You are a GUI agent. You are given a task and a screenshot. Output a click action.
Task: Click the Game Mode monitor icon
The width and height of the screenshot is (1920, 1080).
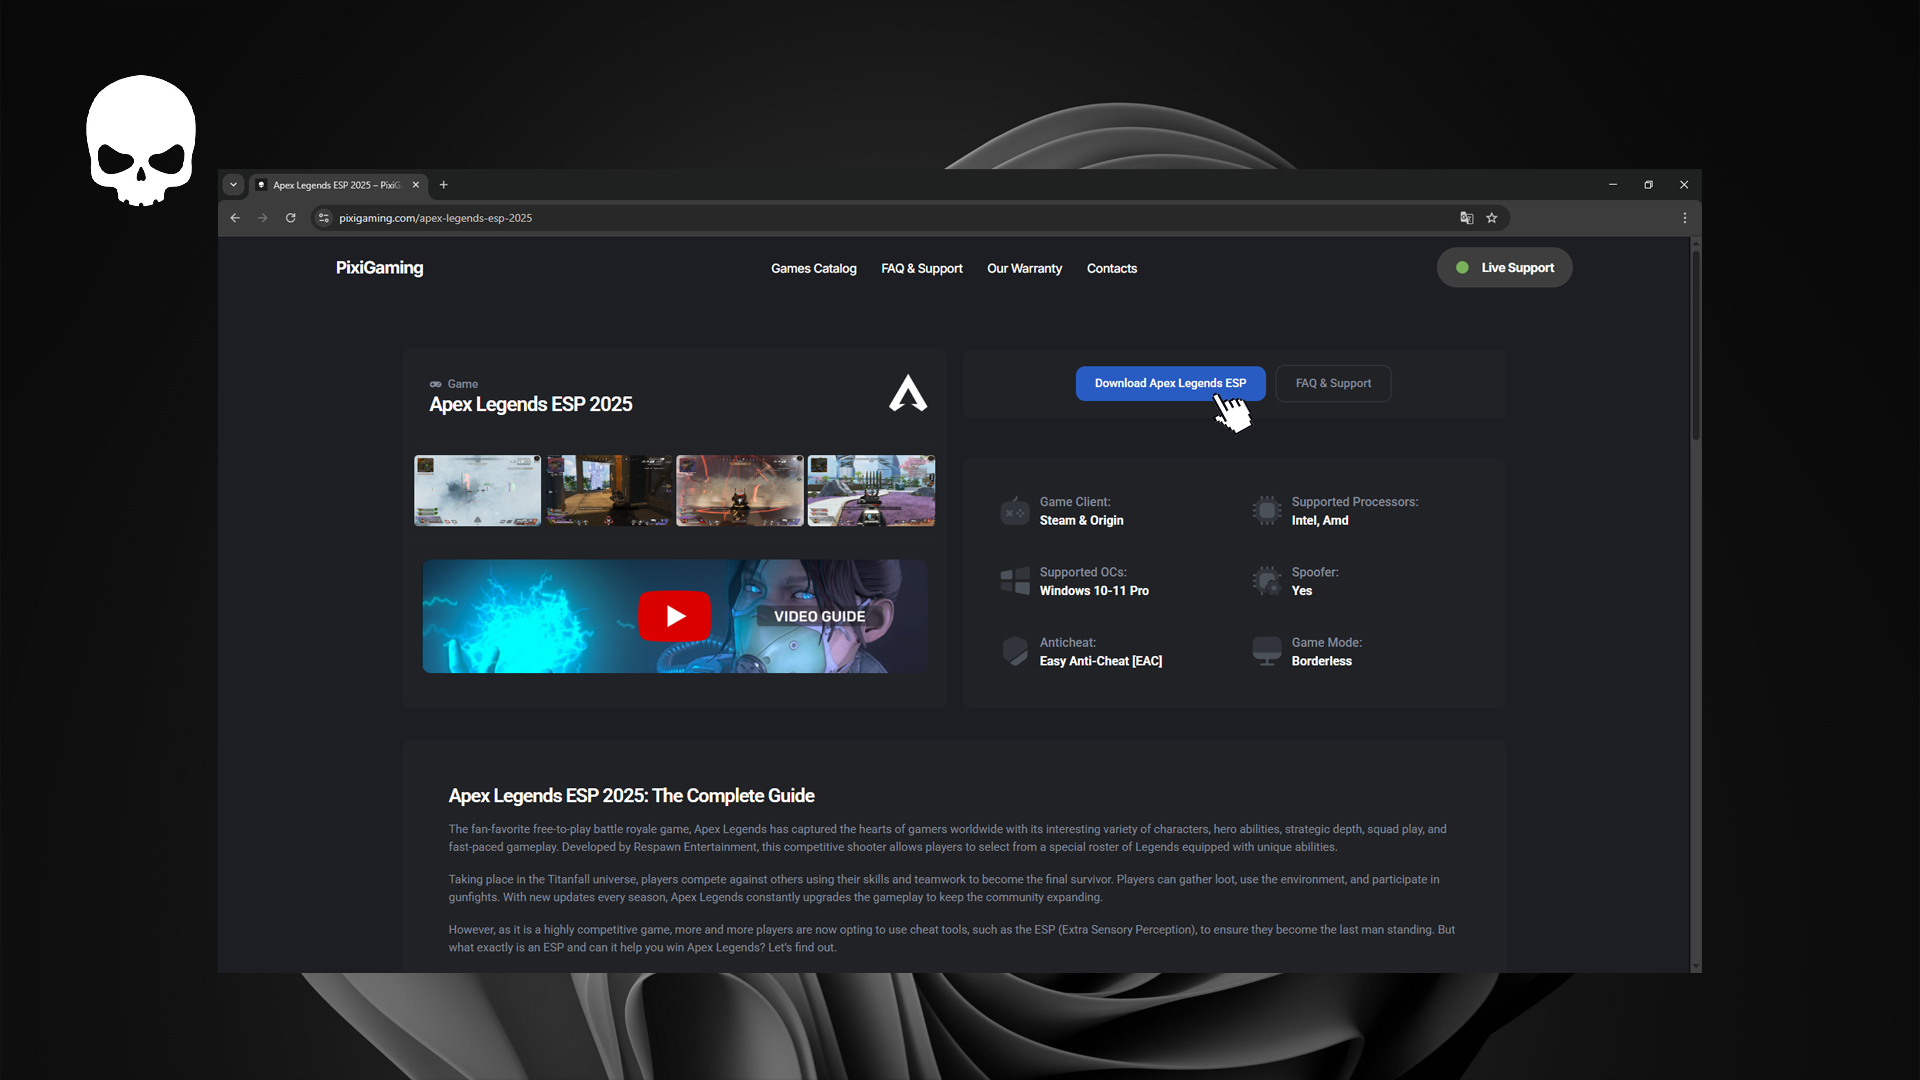pyautogui.click(x=1267, y=651)
